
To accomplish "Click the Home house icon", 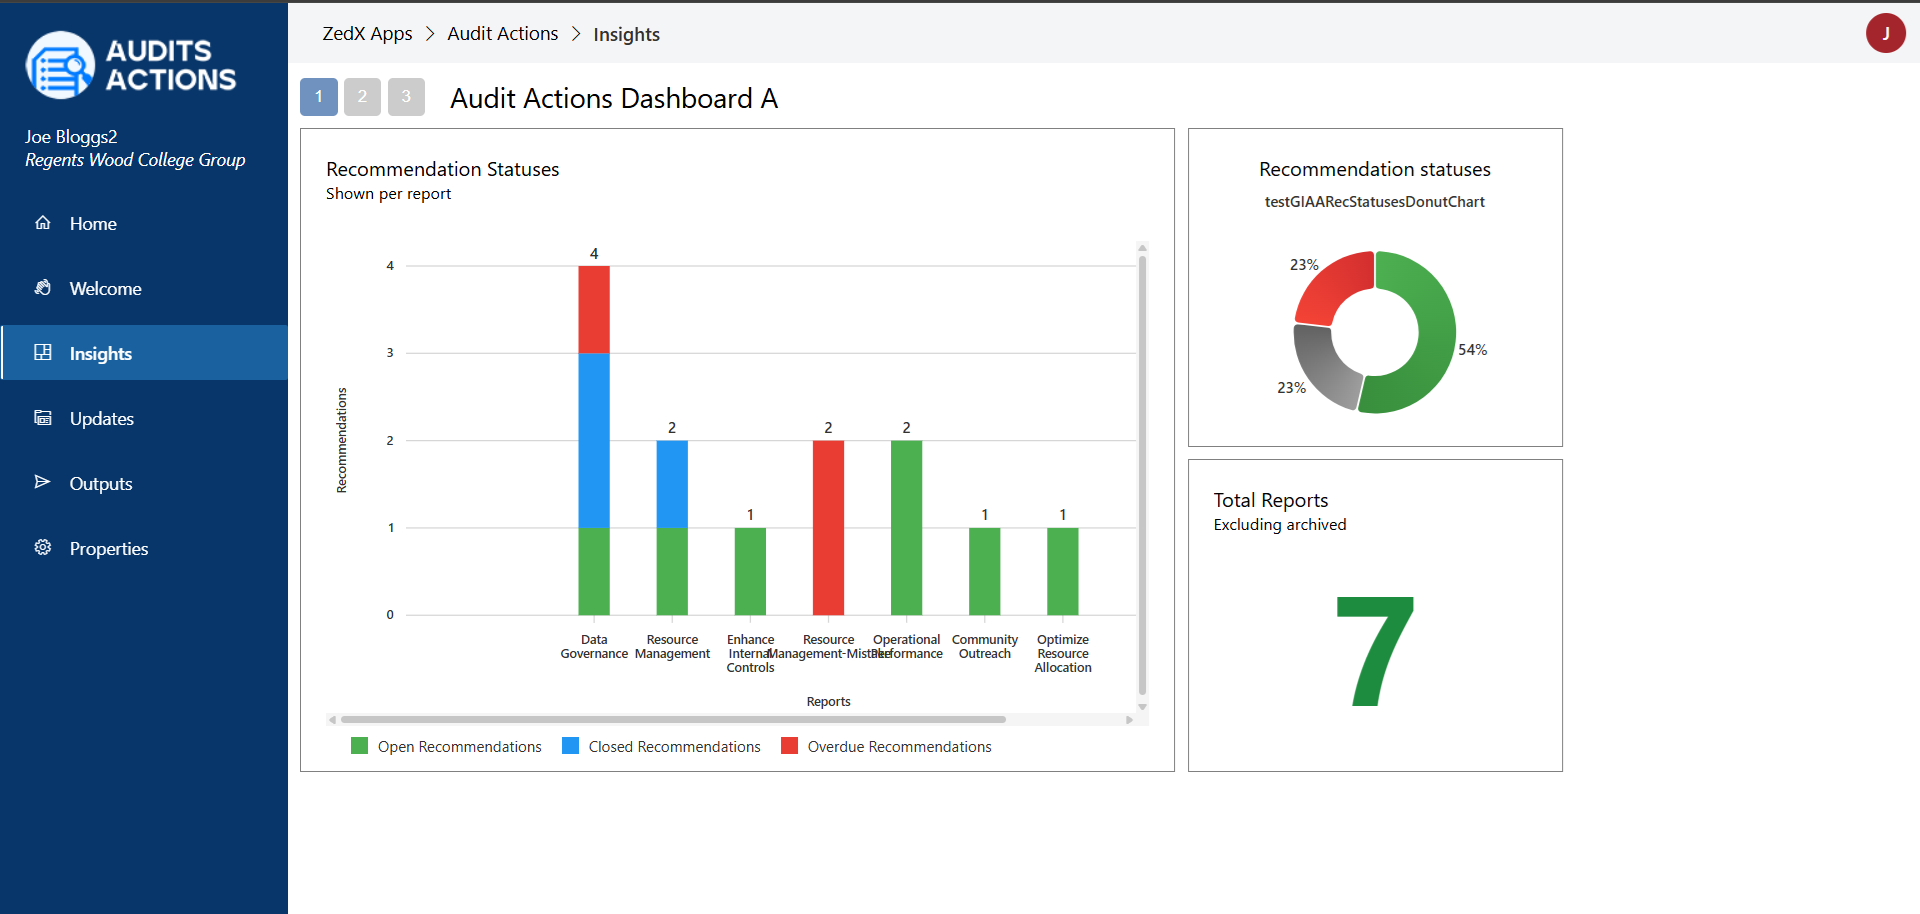I will point(42,222).
